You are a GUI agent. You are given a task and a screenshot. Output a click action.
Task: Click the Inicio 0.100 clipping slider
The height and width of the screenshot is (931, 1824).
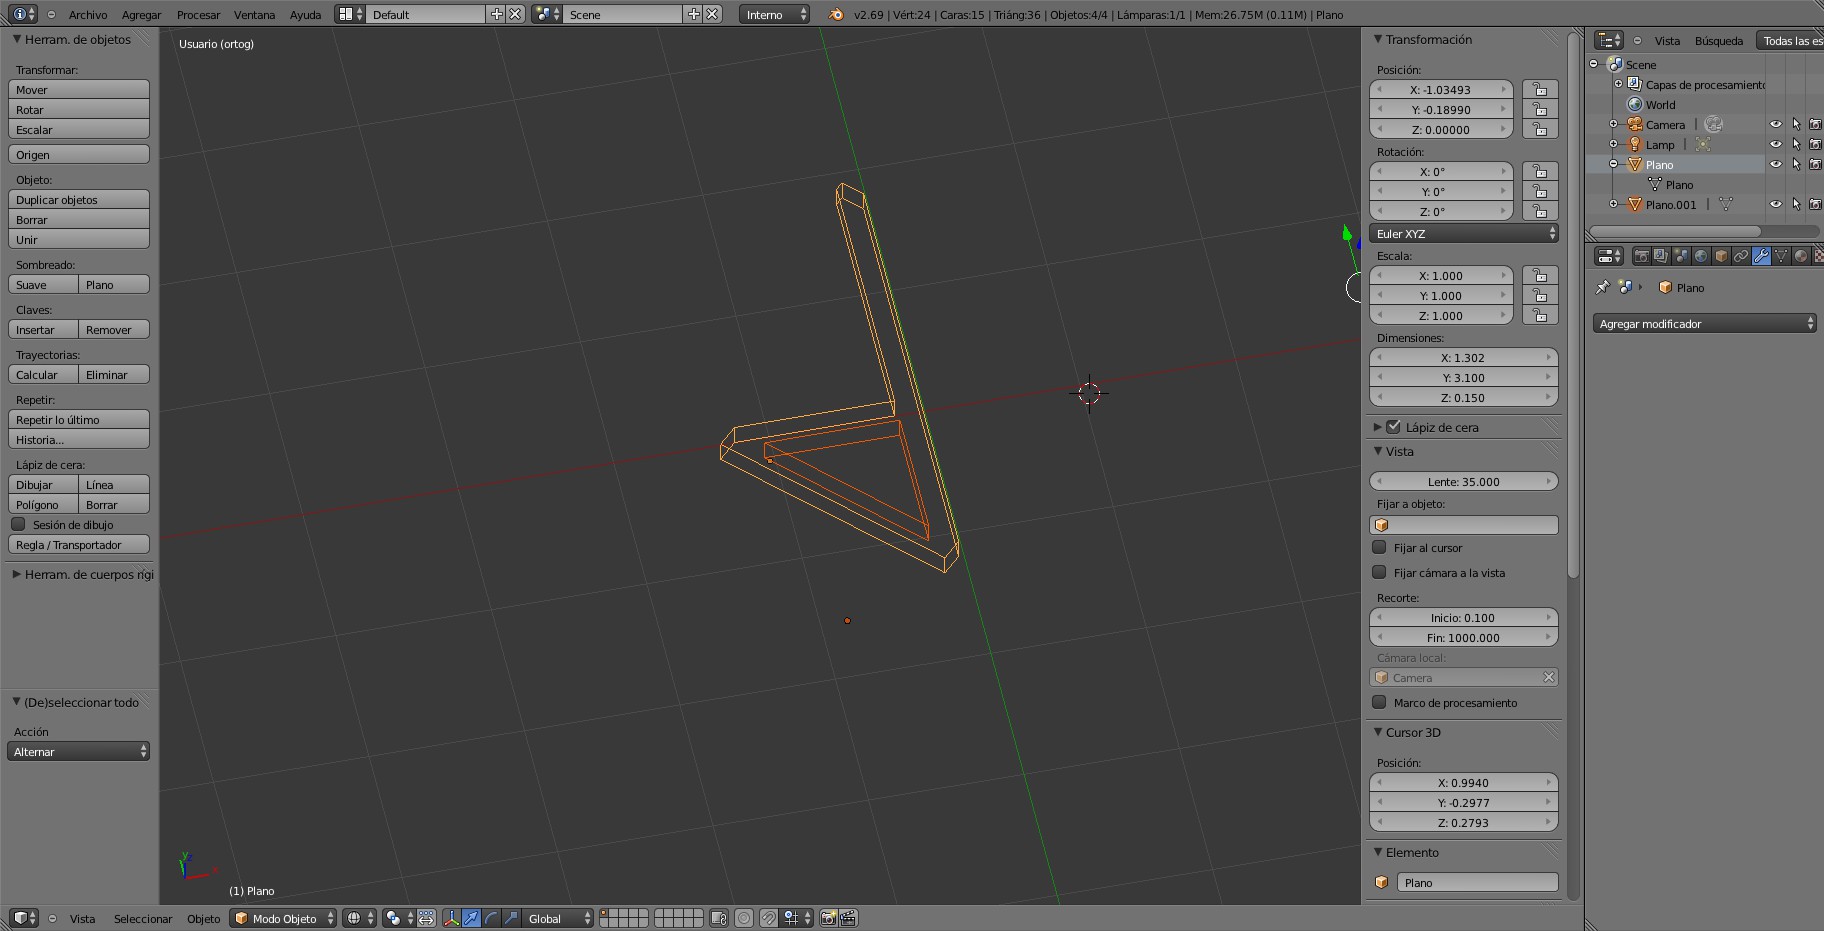pyautogui.click(x=1464, y=617)
